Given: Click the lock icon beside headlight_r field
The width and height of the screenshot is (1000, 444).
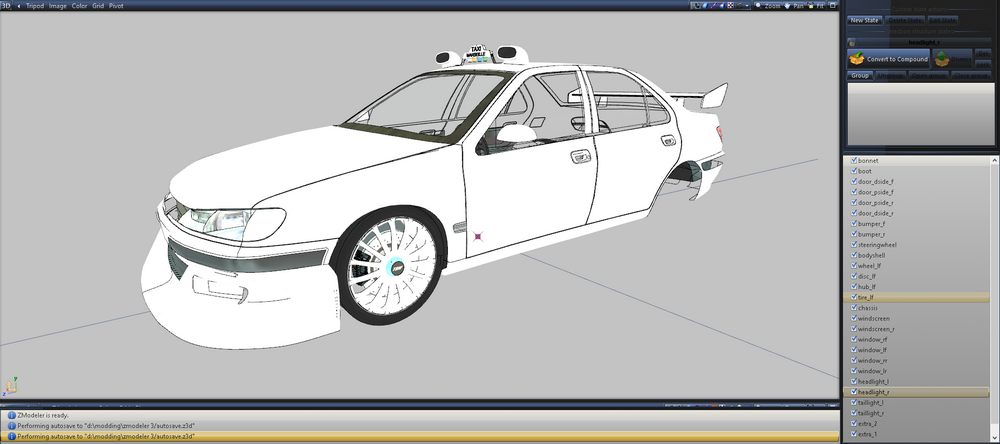Looking at the screenshot, I should pyautogui.click(x=852, y=42).
